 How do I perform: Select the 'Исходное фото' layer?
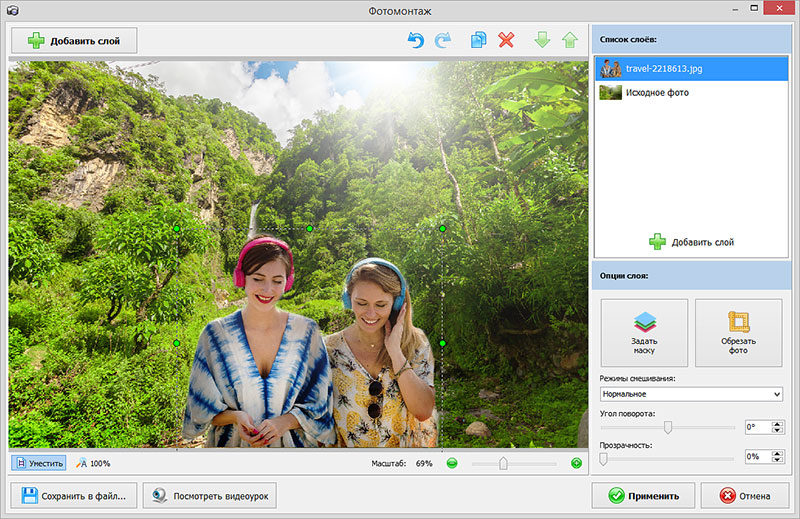pyautogui.click(x=691, y=92)
